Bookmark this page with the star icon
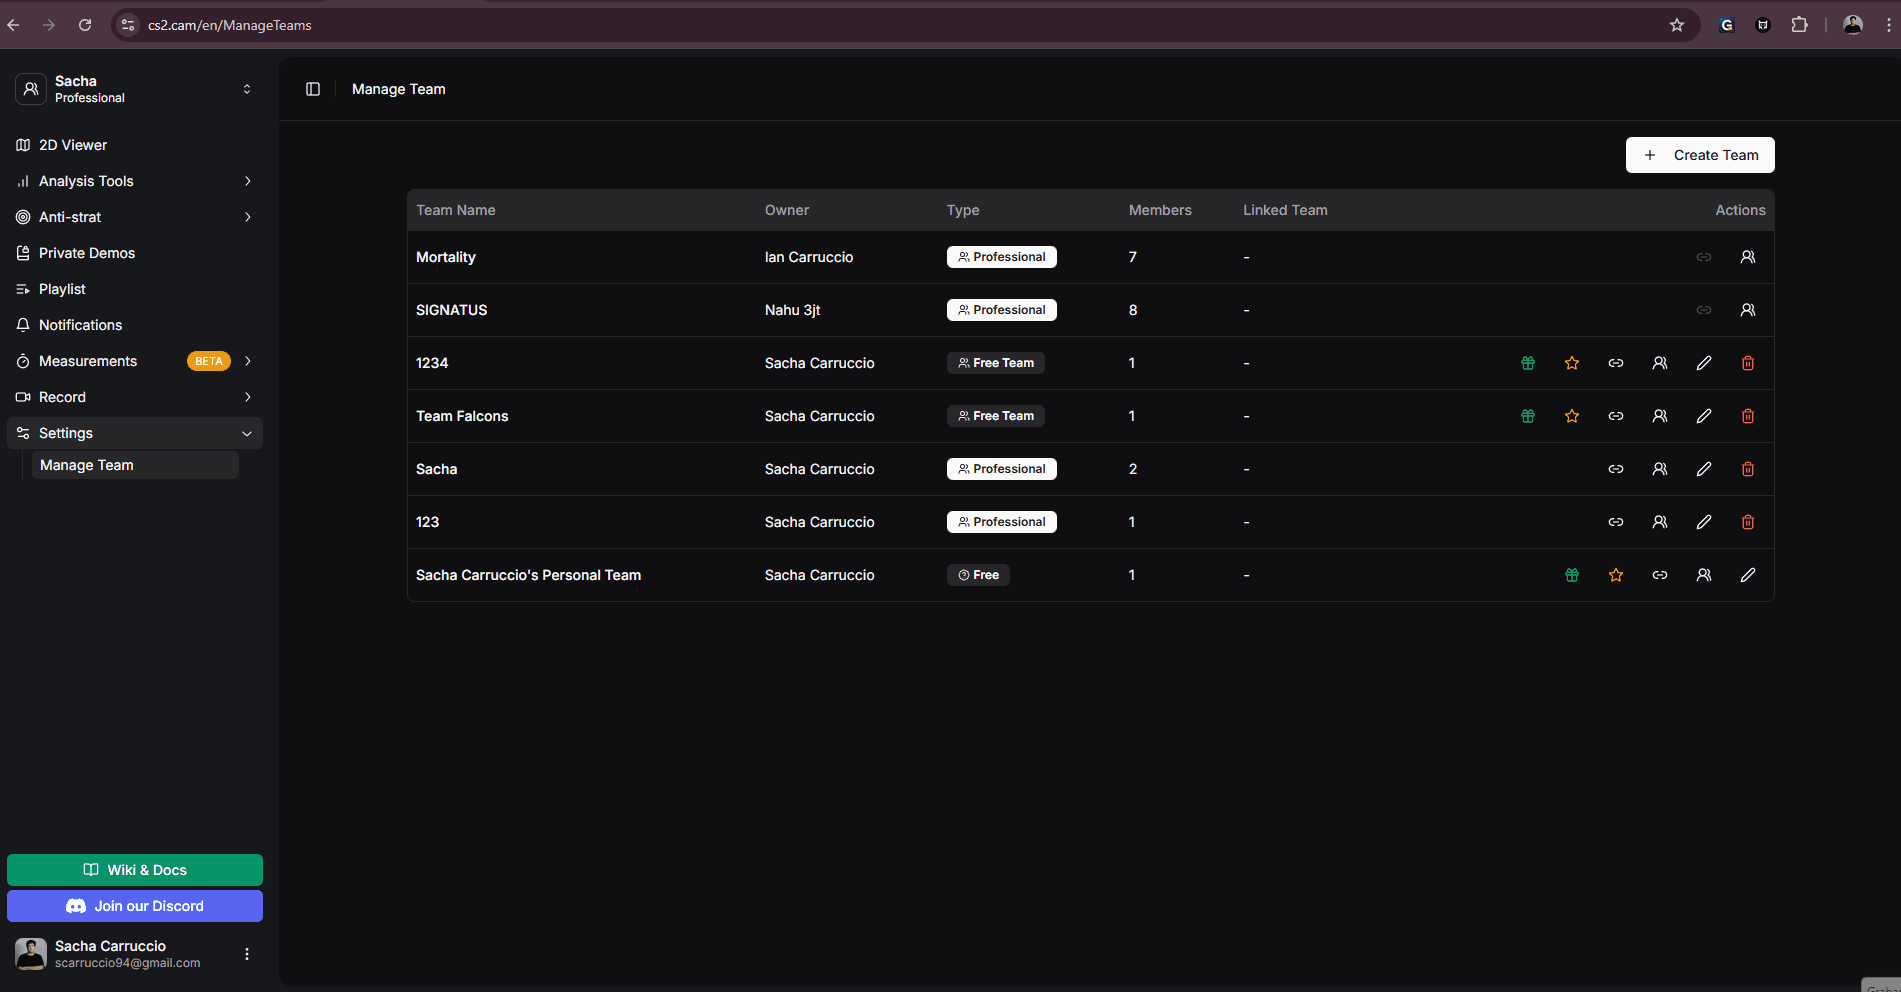This screenshot has height=992, width=1901. coord(1676,25)
